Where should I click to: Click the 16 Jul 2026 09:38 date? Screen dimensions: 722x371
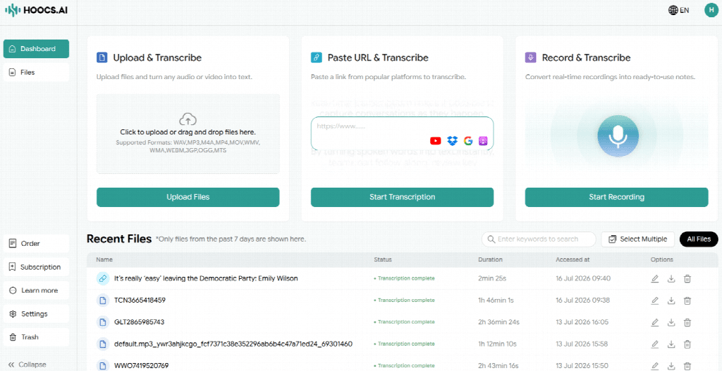click(x=583, y=301)
